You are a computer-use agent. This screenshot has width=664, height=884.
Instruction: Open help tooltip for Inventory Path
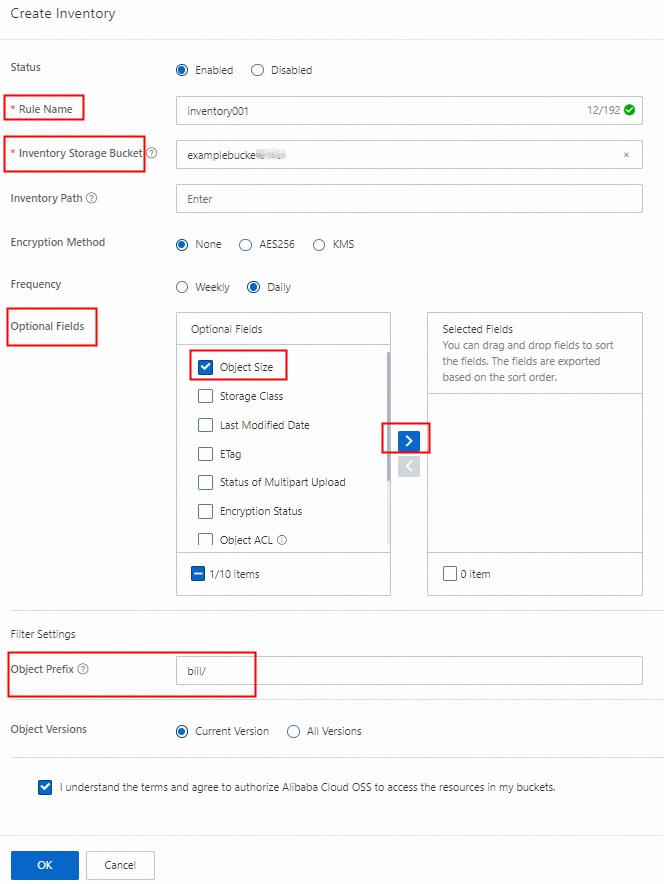90,198
